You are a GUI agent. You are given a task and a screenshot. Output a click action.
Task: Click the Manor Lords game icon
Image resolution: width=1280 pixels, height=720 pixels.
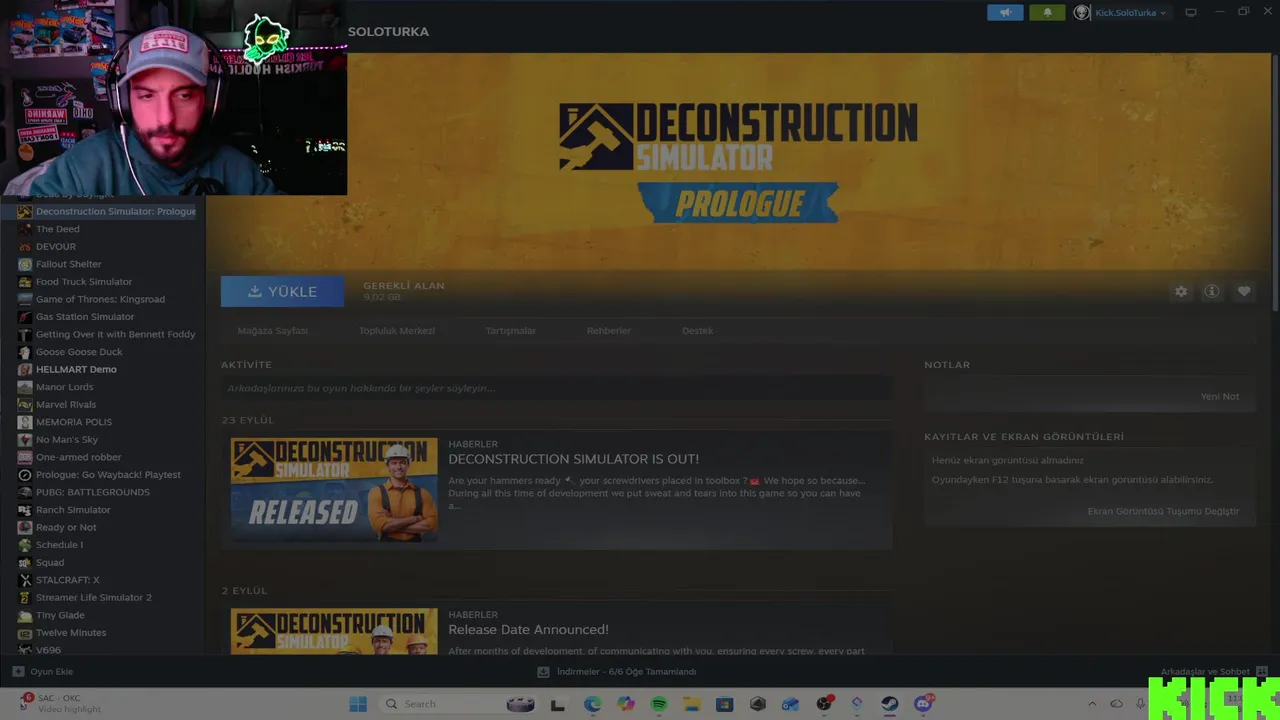(x=25, y=387)
